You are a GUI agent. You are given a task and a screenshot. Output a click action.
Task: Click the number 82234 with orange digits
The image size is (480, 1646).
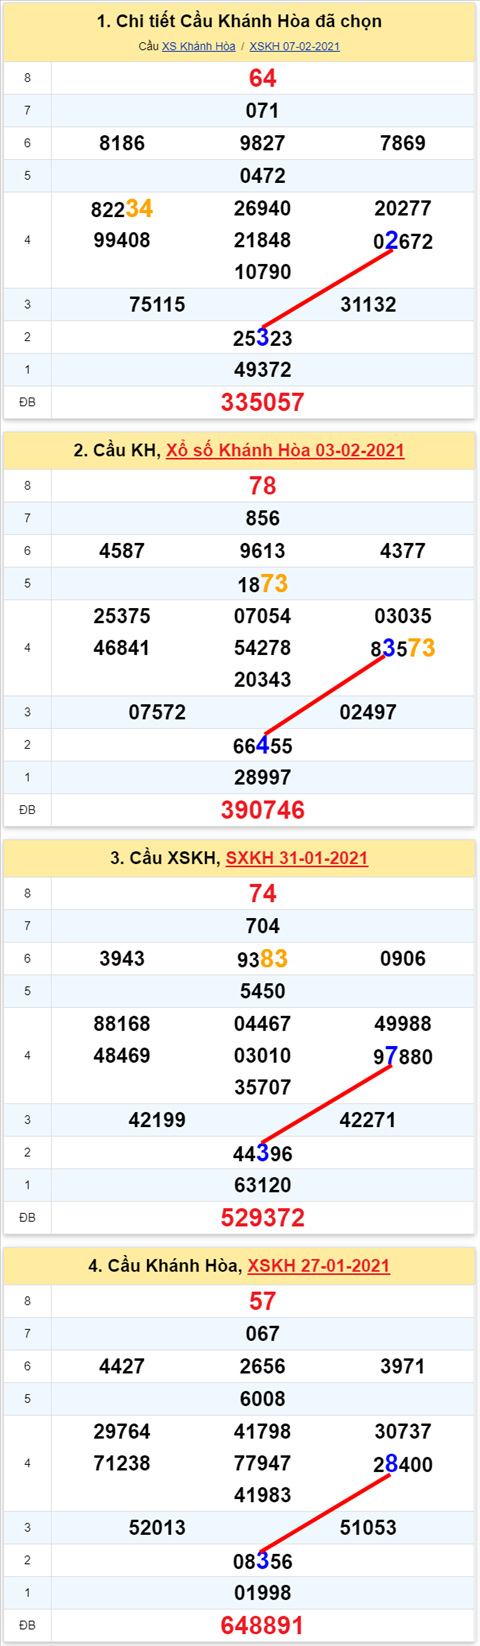pyautogui.click(x=122, y=208)
